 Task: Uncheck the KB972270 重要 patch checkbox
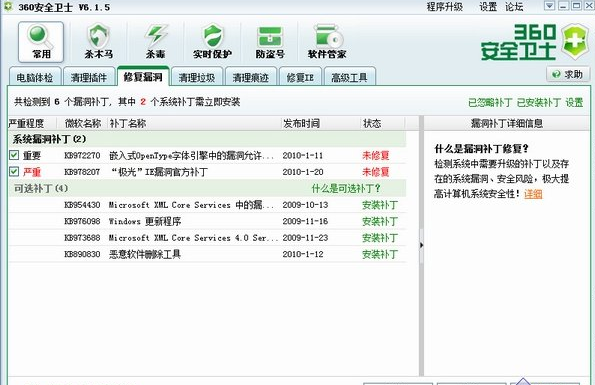tap(14, 155)
